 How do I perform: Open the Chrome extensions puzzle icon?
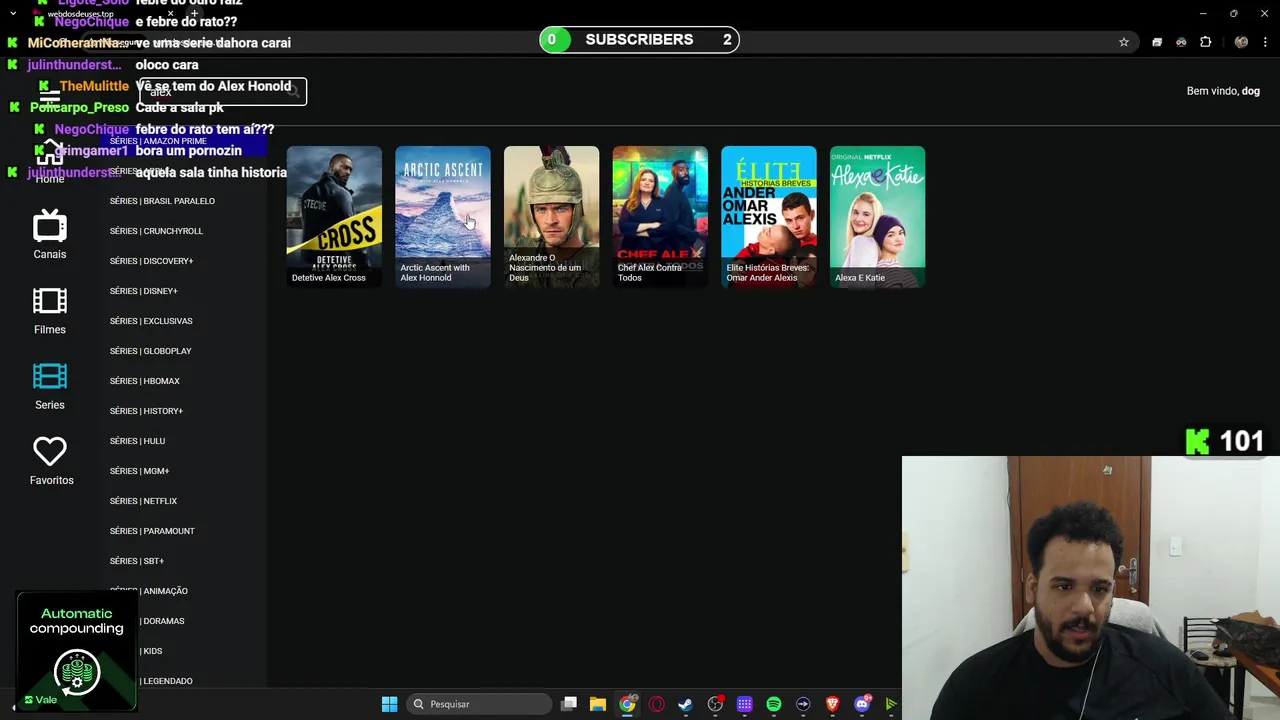click(x=1205, y=42)
